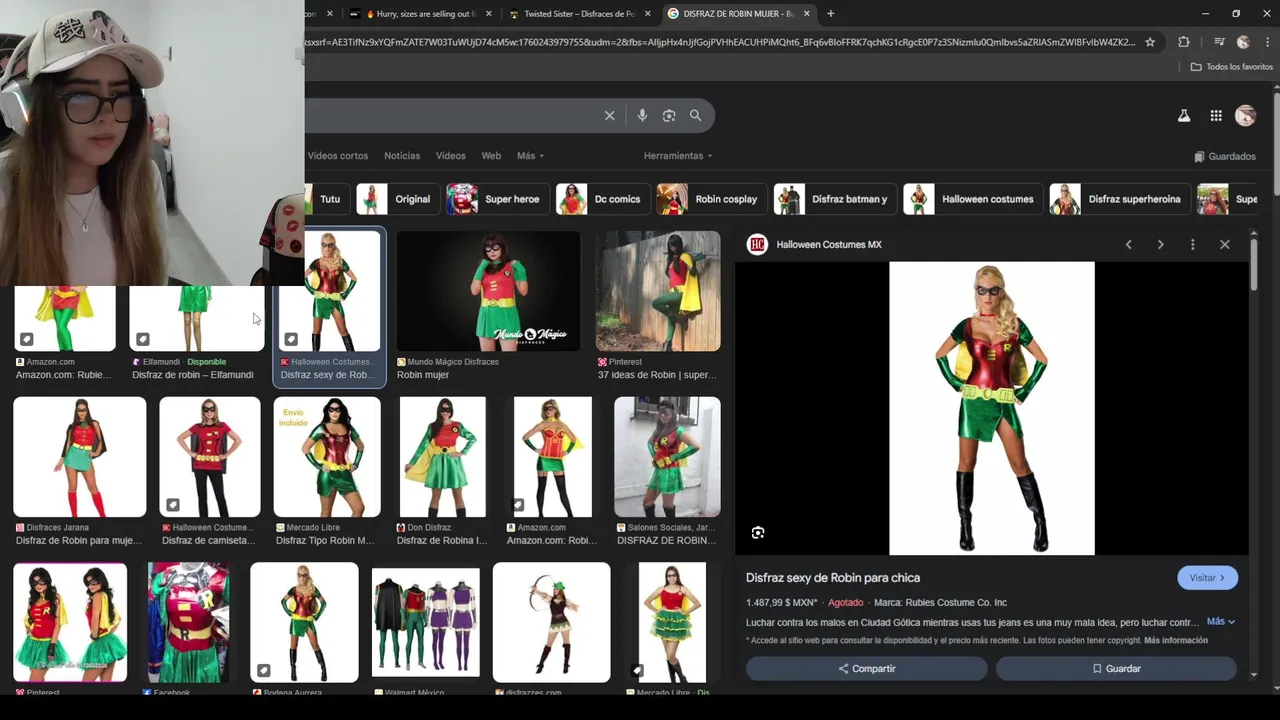
Task: Open Salones Sociales DISFRAZ DE ROBIN thumbnail
Action: [667, 457]
